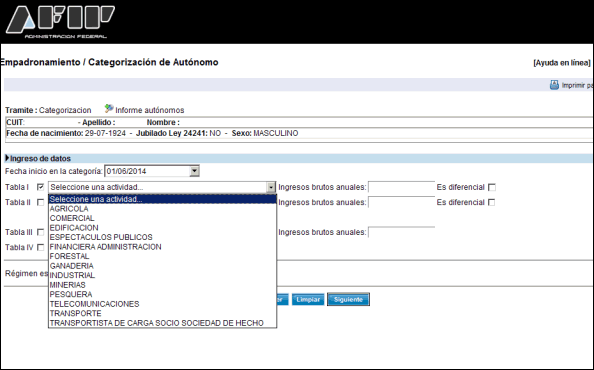The width and height of the screenshot is (594, 370).
Task: Click the 01/06/2014 date value
Action: click(126, 171)
